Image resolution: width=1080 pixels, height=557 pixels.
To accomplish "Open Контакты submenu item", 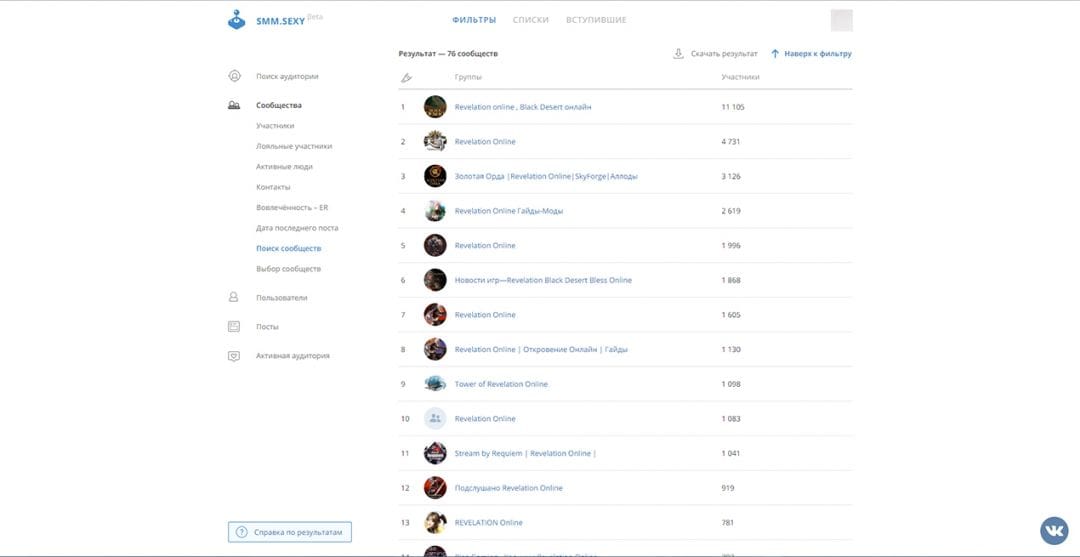I will [x=273, y=187].
